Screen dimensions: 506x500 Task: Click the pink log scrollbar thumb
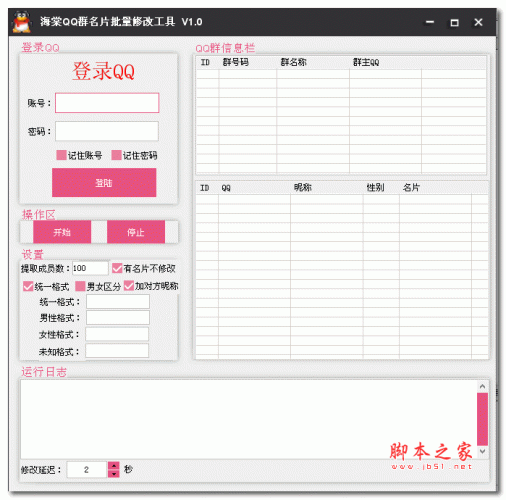[482, 419]
